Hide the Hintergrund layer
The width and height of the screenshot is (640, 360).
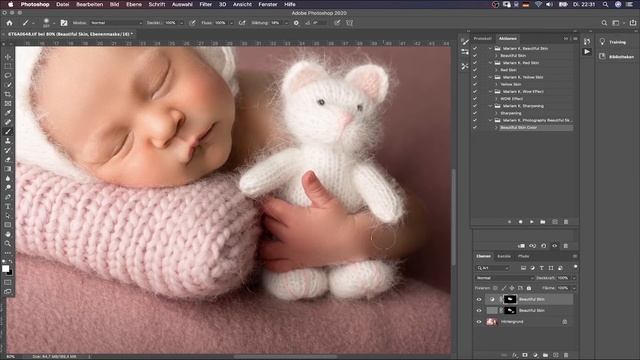coord(479,322)
